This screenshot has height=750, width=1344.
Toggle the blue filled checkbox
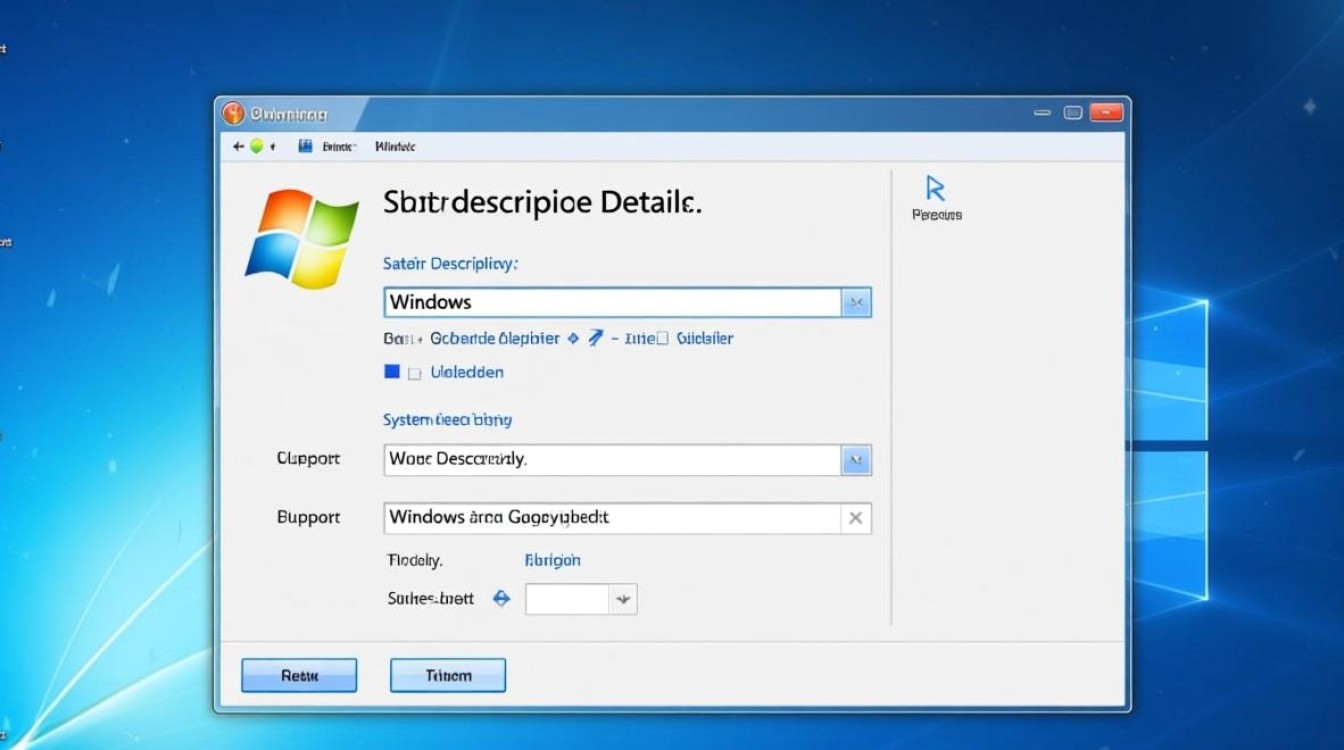(x=392, y=372)
